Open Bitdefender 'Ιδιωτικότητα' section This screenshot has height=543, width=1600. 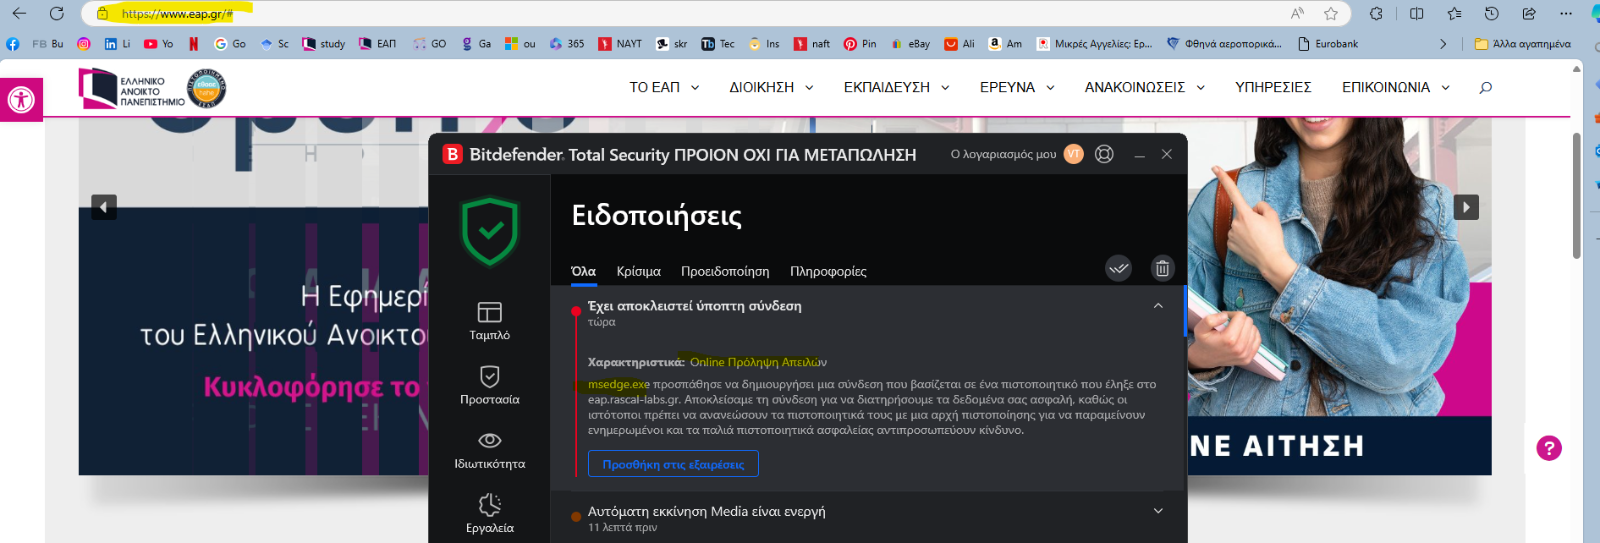[x=489, y=450]
